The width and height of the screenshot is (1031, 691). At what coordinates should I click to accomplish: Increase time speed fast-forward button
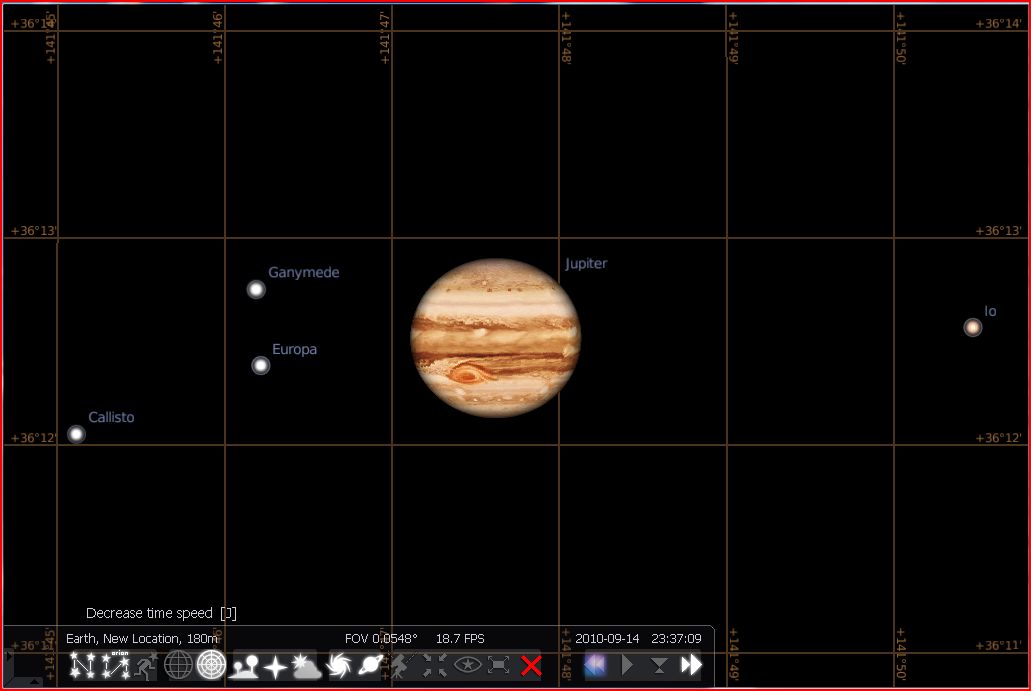point(691,665)
